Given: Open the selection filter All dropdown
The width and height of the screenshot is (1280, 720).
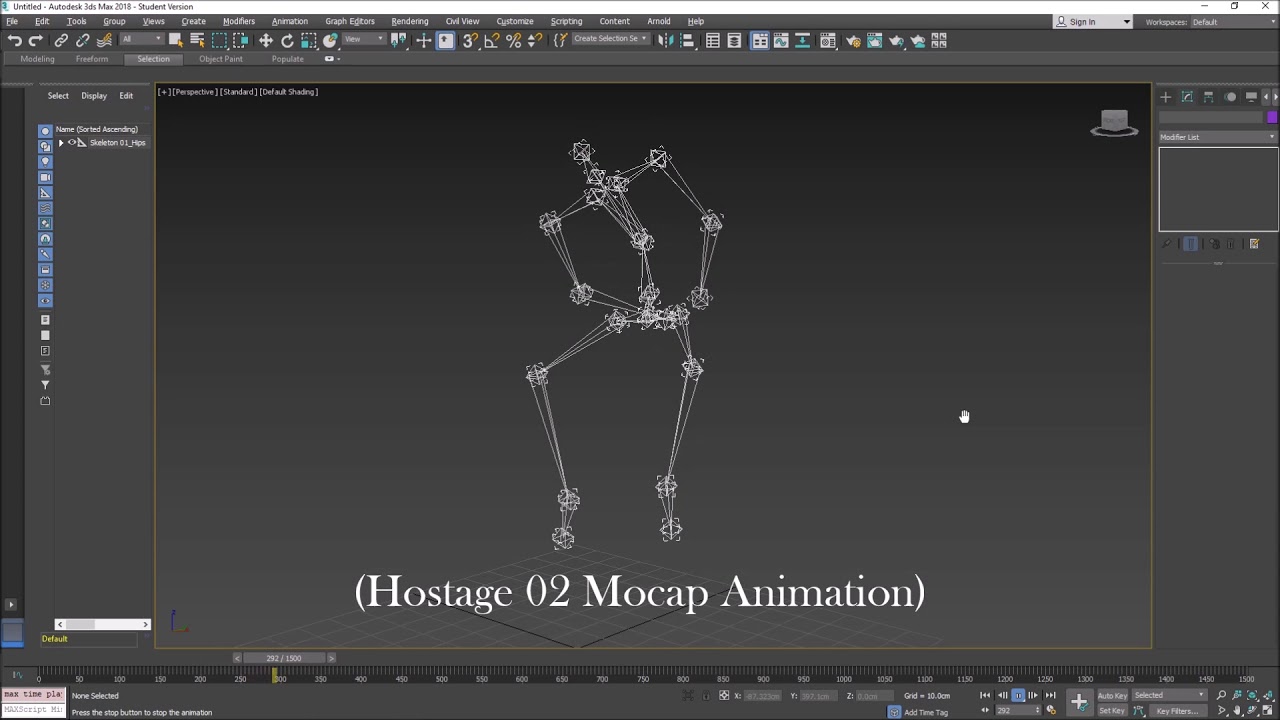Looking at the screenshot, I should point(141,39).
